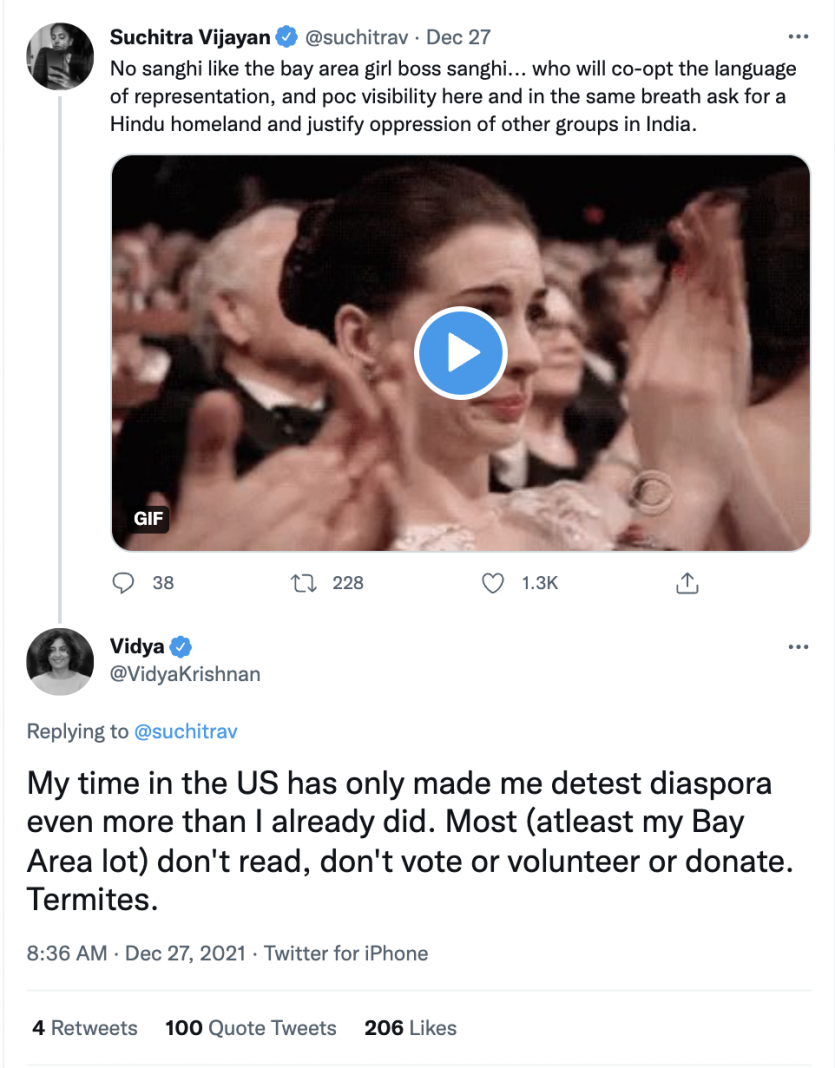Share Suchitra Vijayan's tweet
The height and width of the screenshot is (1068, 835).
687,583
